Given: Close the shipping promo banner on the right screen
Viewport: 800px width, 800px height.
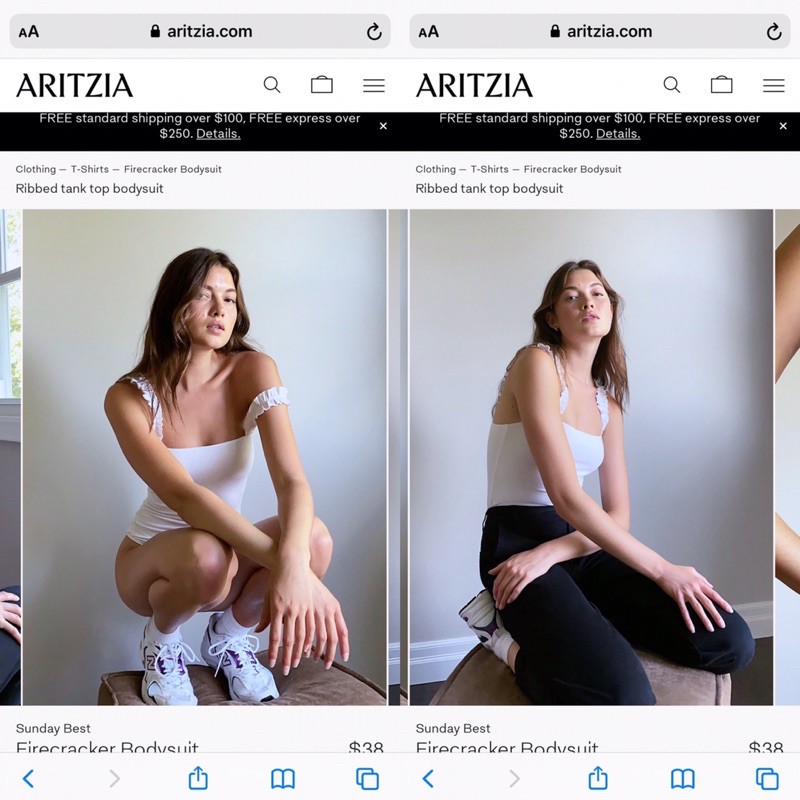Looking at the screenshot, I should [x=783, y=126].
